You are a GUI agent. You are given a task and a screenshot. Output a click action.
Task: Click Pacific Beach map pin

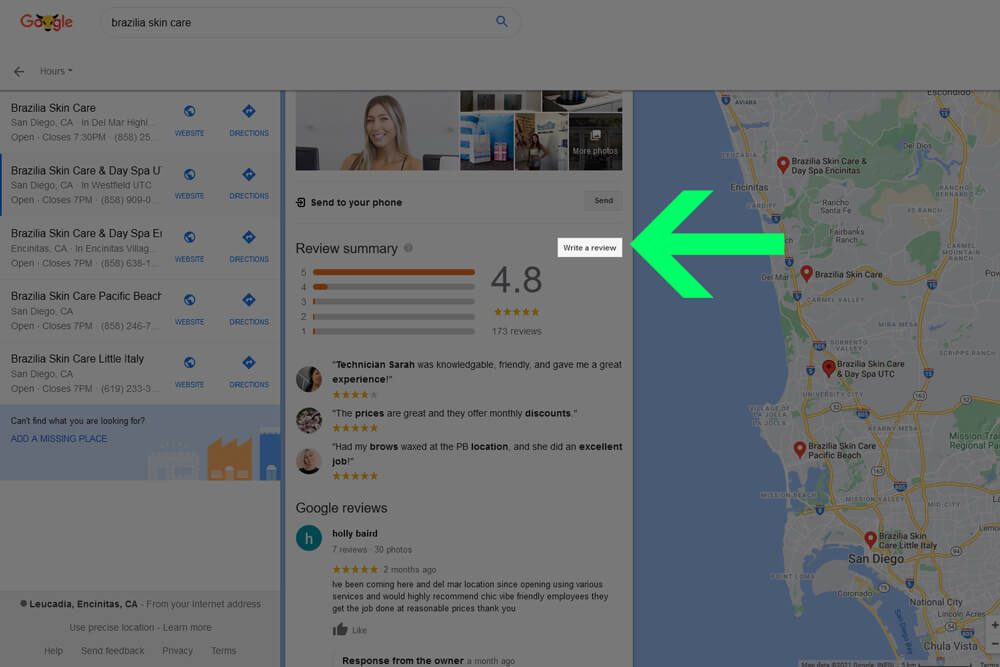pos(799,450)
